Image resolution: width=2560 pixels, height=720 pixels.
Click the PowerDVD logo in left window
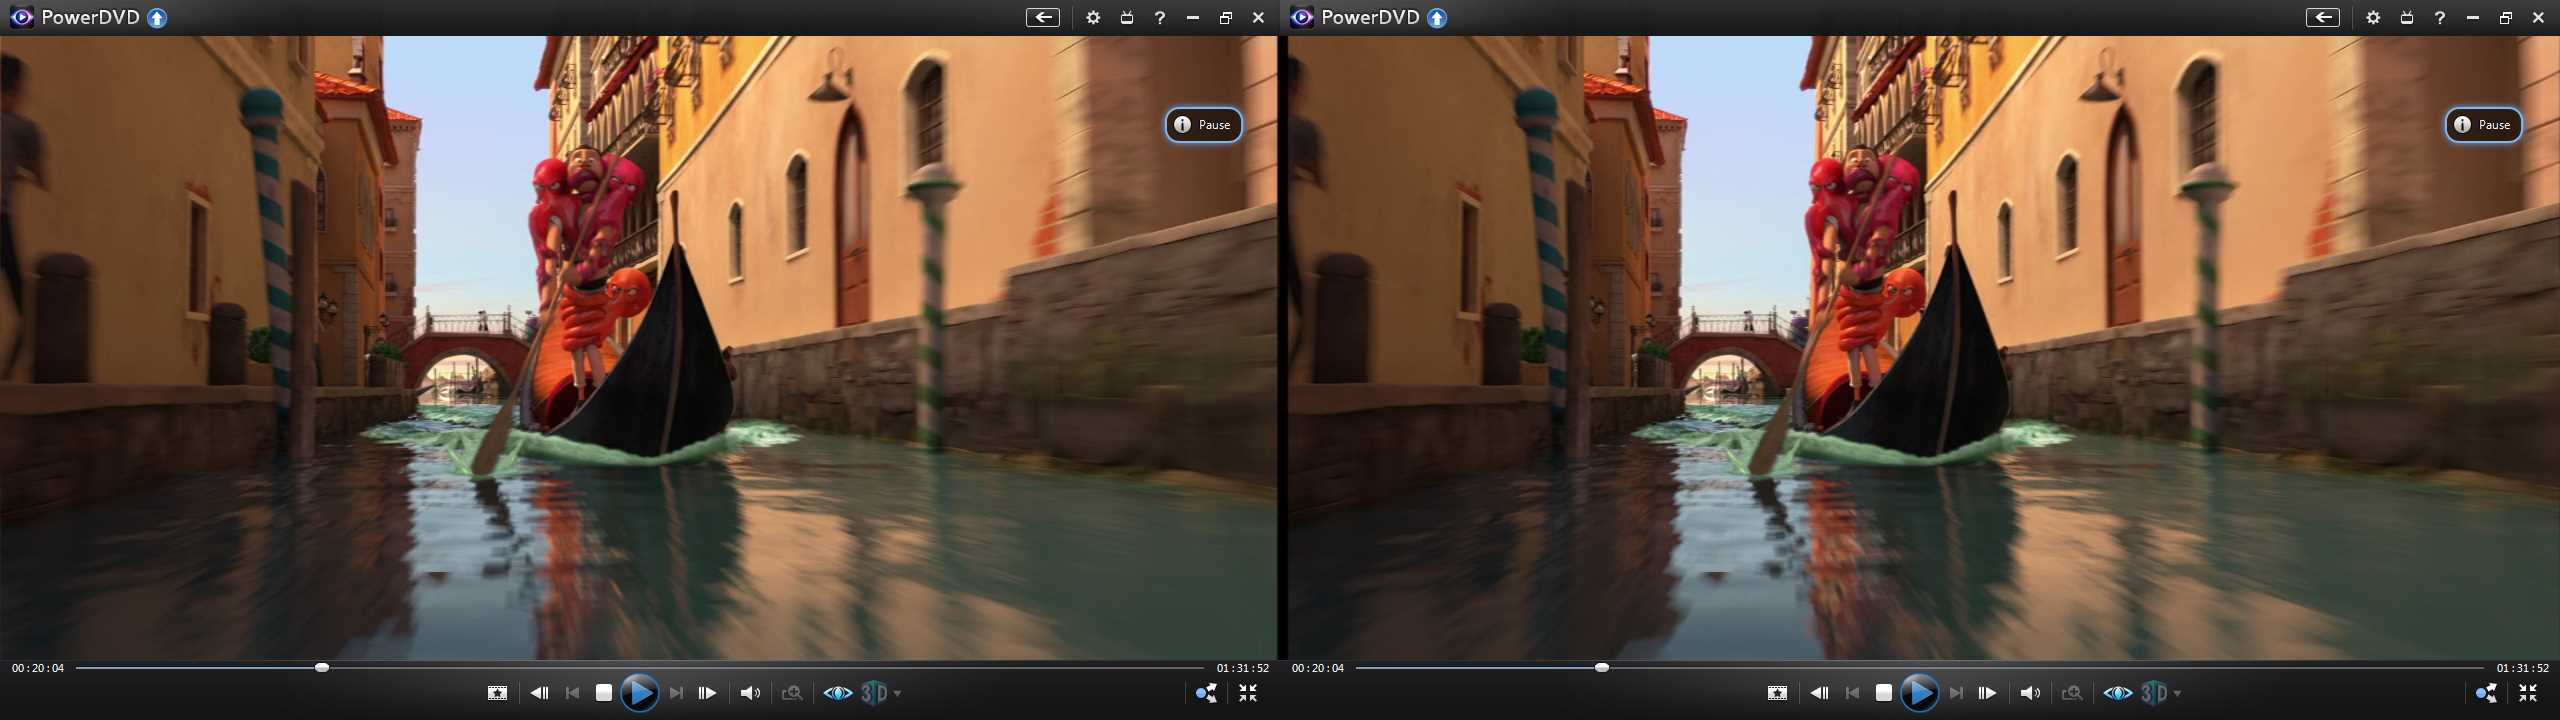pyautogui.click(x=22, y=17)
